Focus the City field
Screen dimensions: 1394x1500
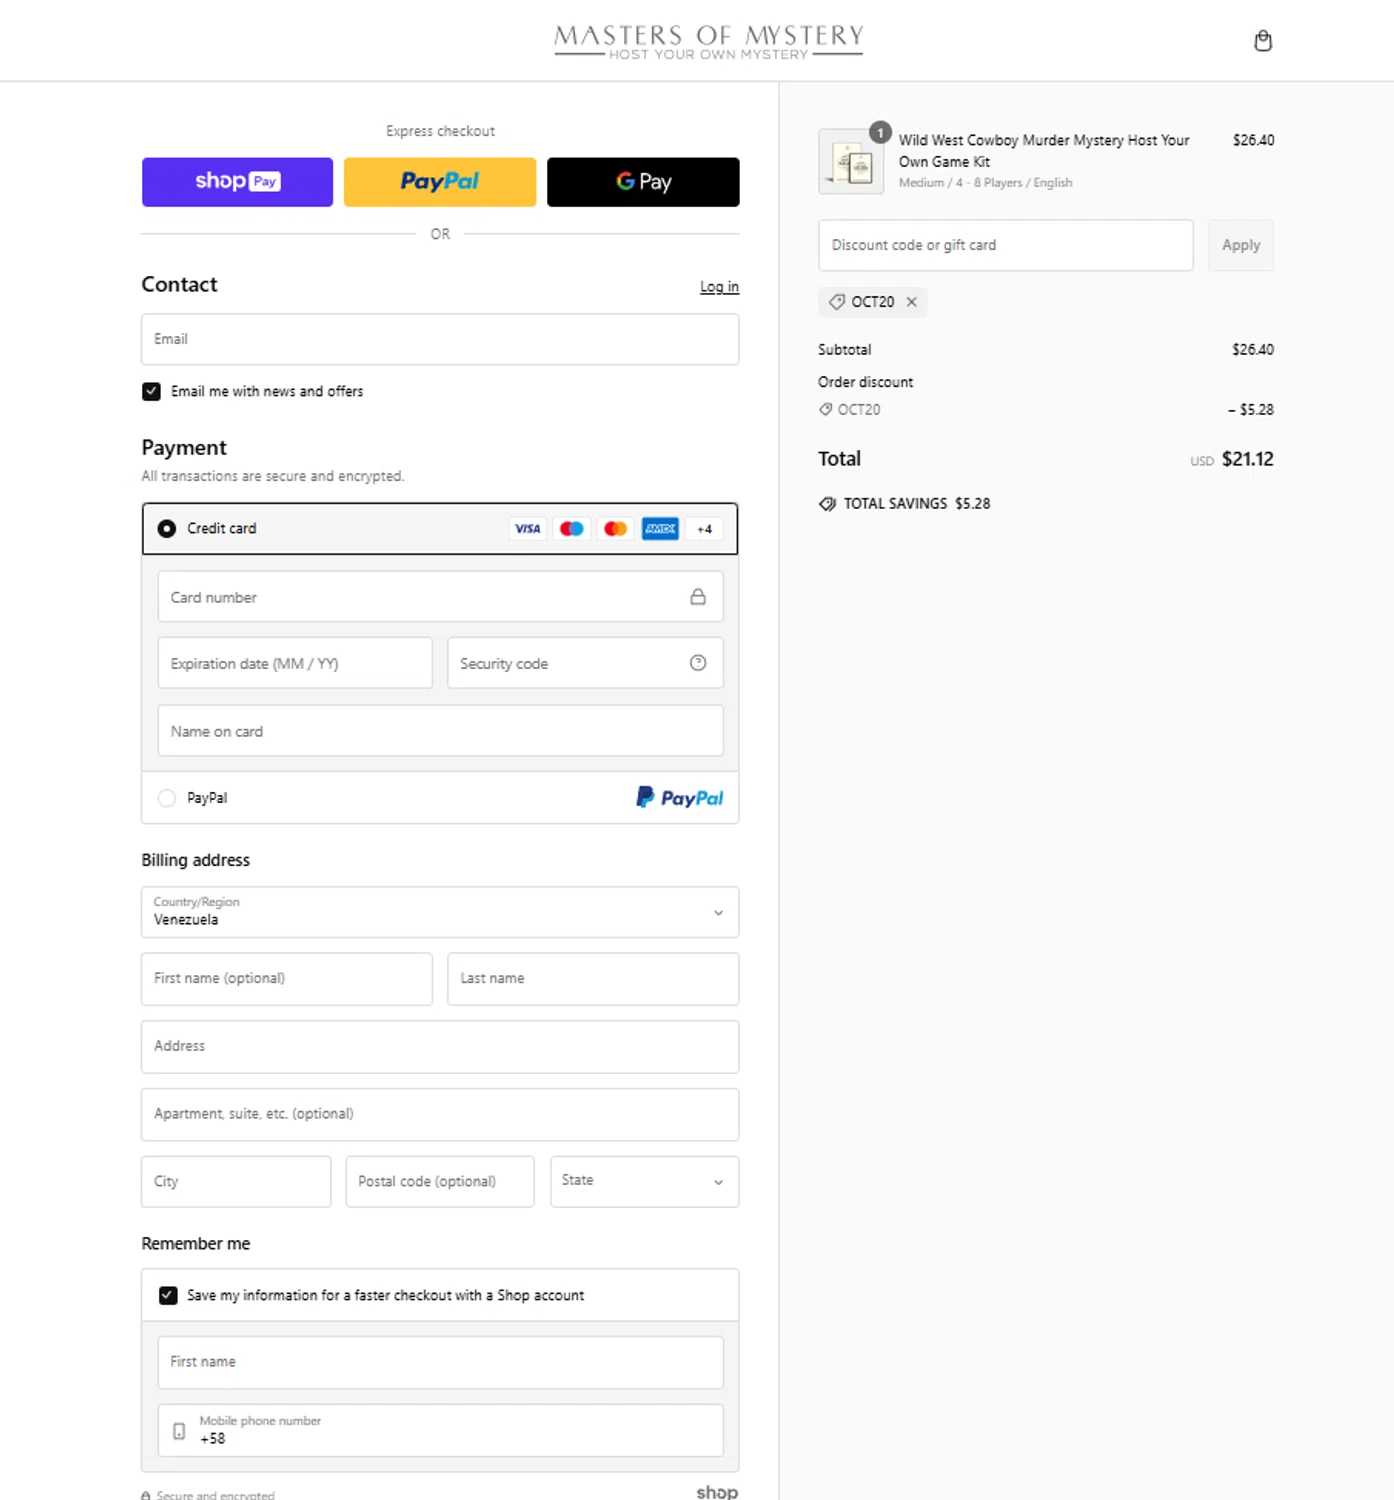click(236, 1182)
